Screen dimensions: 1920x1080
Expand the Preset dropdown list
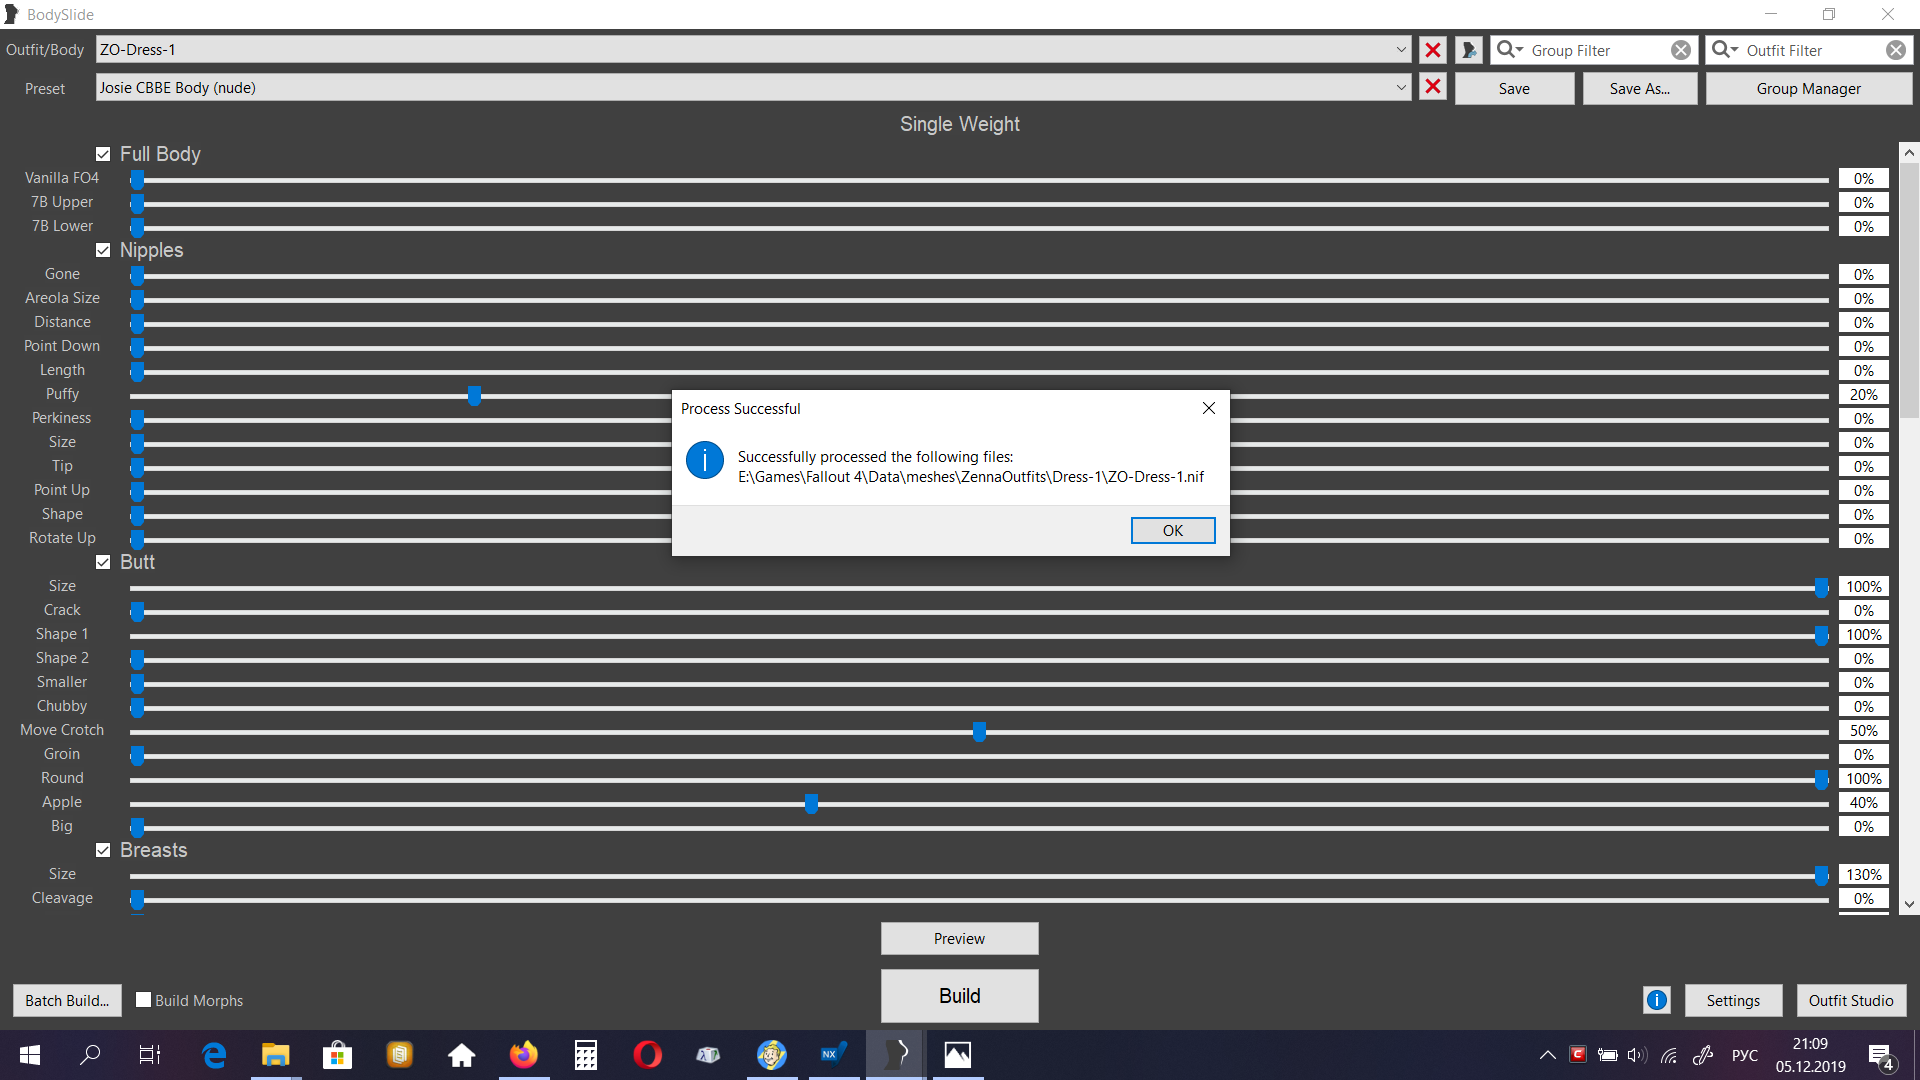click(x=1401, y=88)
